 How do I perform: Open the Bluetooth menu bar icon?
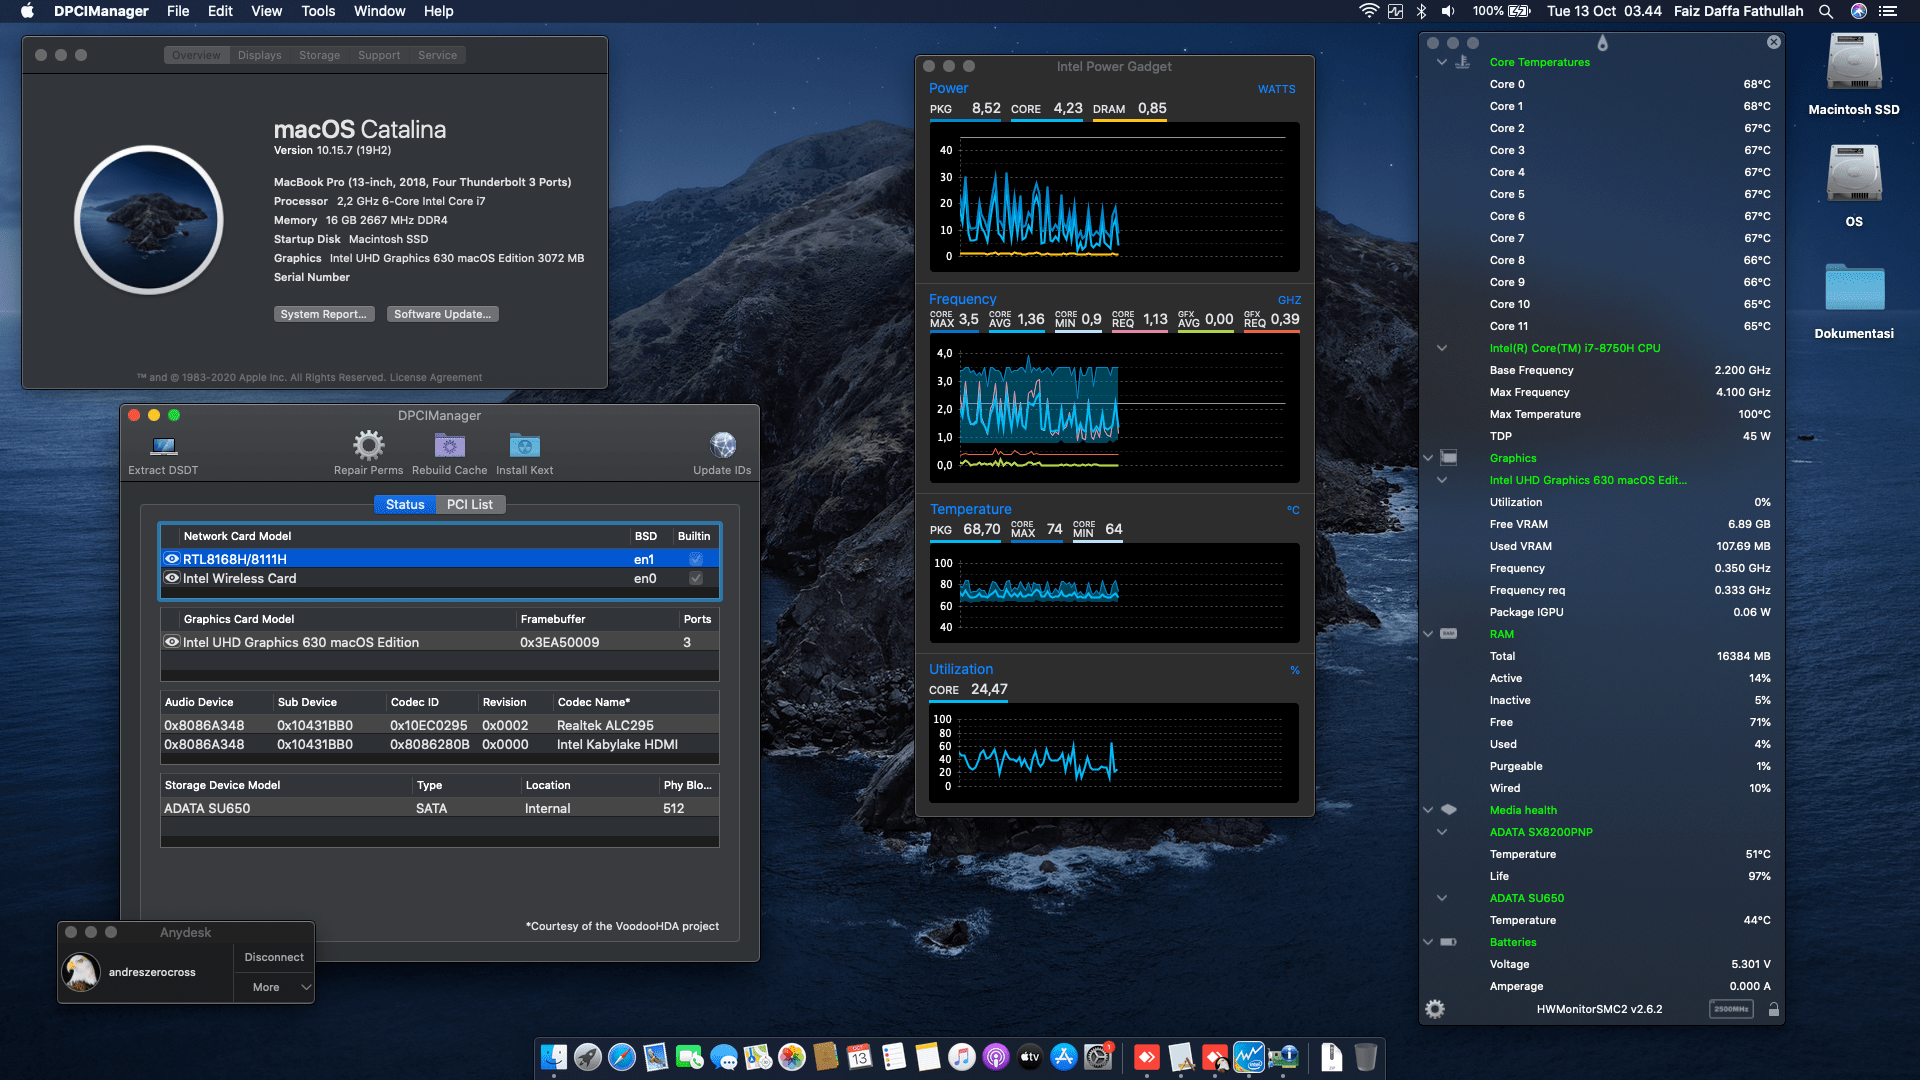(x=1421, y=11)
